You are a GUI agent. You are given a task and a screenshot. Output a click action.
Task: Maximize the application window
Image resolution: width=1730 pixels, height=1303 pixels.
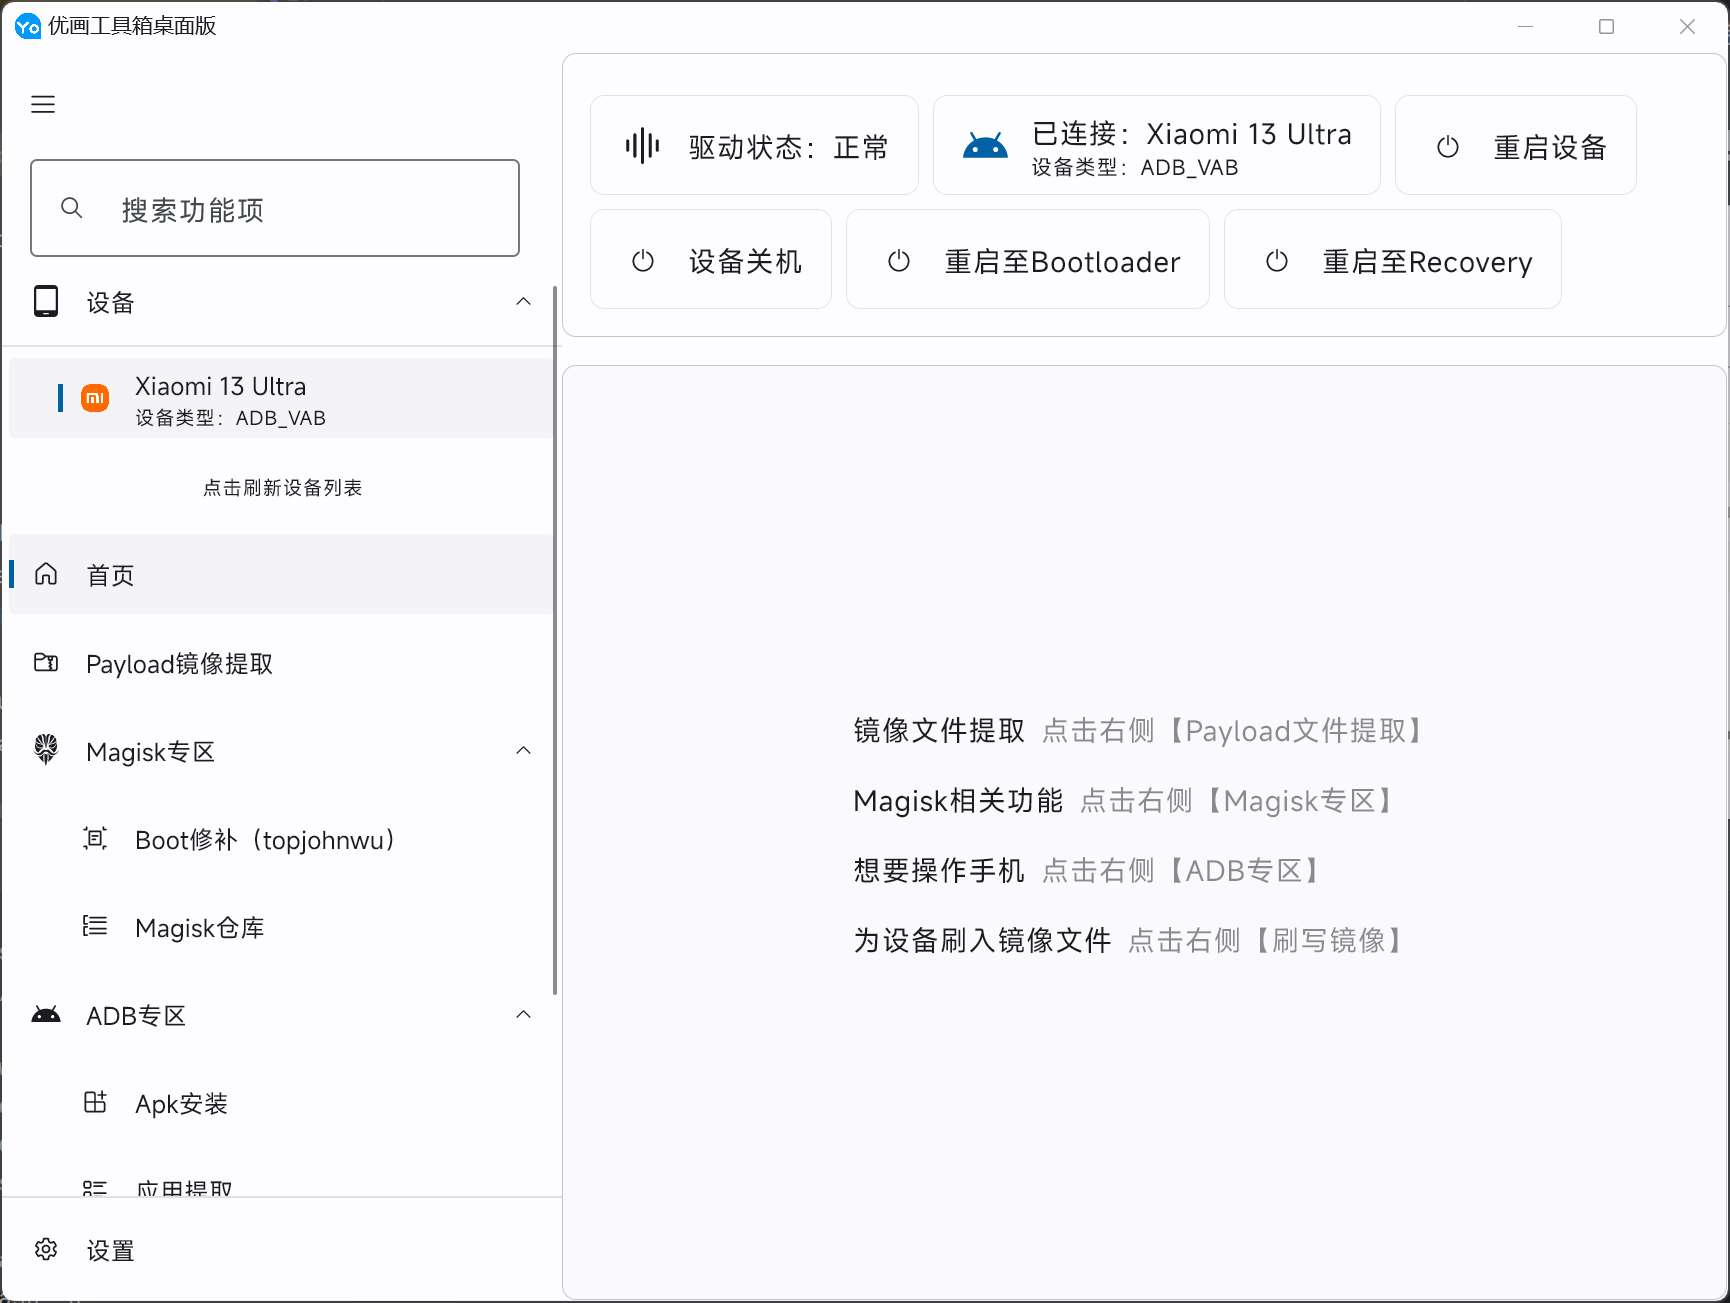coord(1606,26)
